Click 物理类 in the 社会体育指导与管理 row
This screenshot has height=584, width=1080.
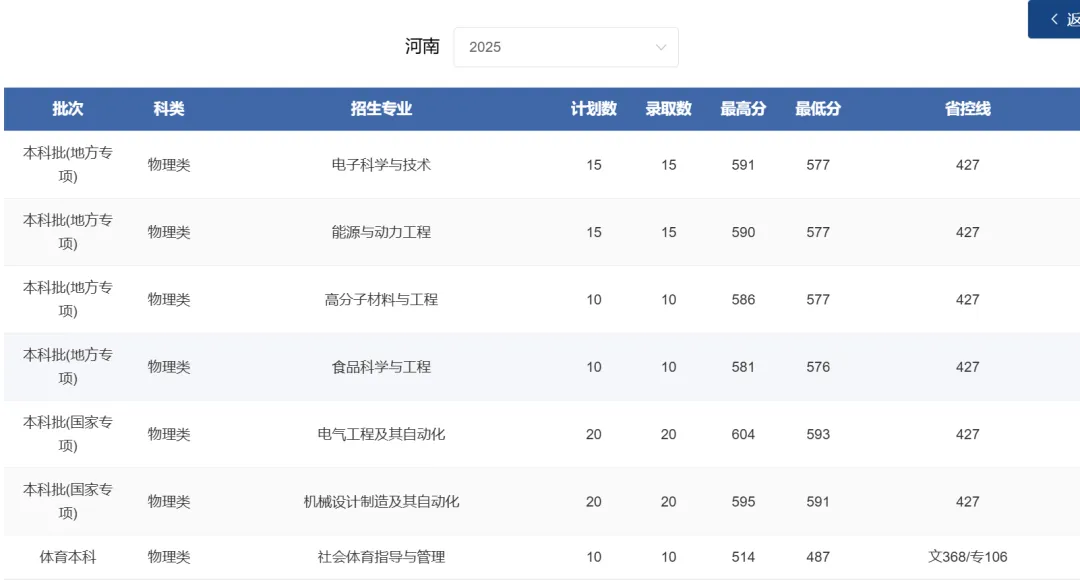169,557
